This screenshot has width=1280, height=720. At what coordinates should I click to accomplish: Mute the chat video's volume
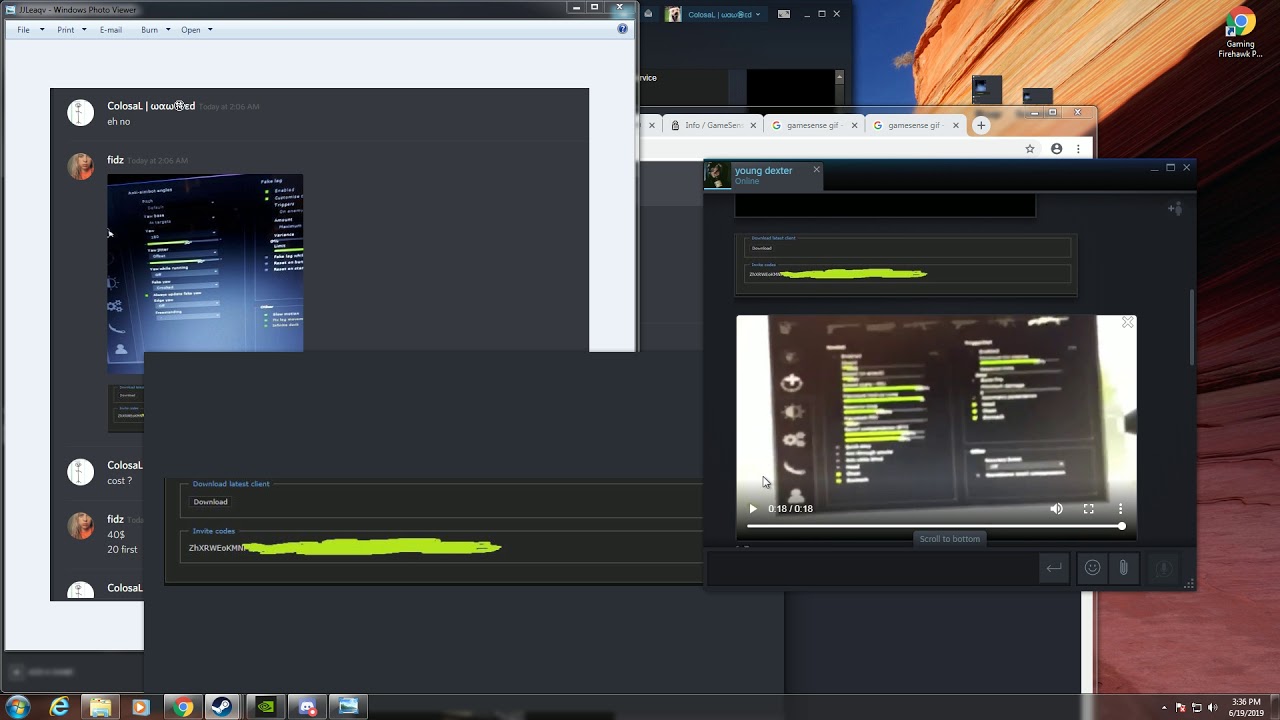[x=1056, y=509]
